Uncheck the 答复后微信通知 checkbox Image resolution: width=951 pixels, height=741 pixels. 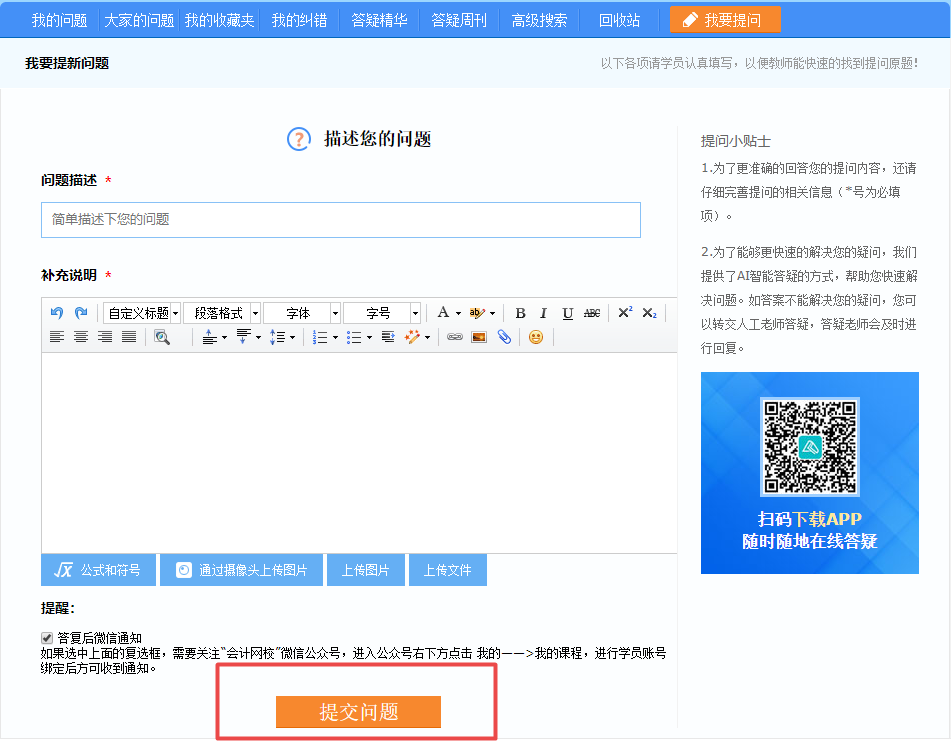[46, 637]
